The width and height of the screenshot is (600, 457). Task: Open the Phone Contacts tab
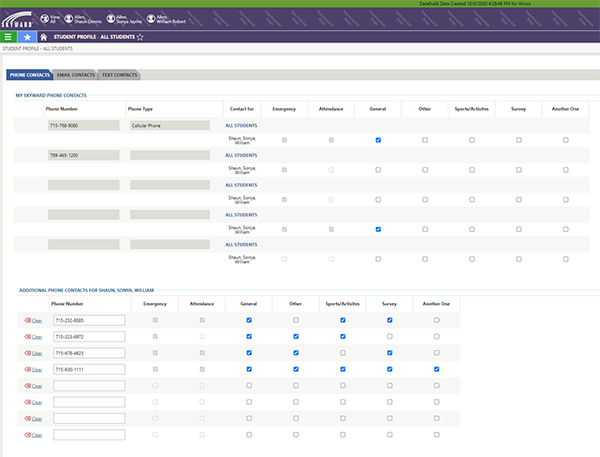point(29,75)
